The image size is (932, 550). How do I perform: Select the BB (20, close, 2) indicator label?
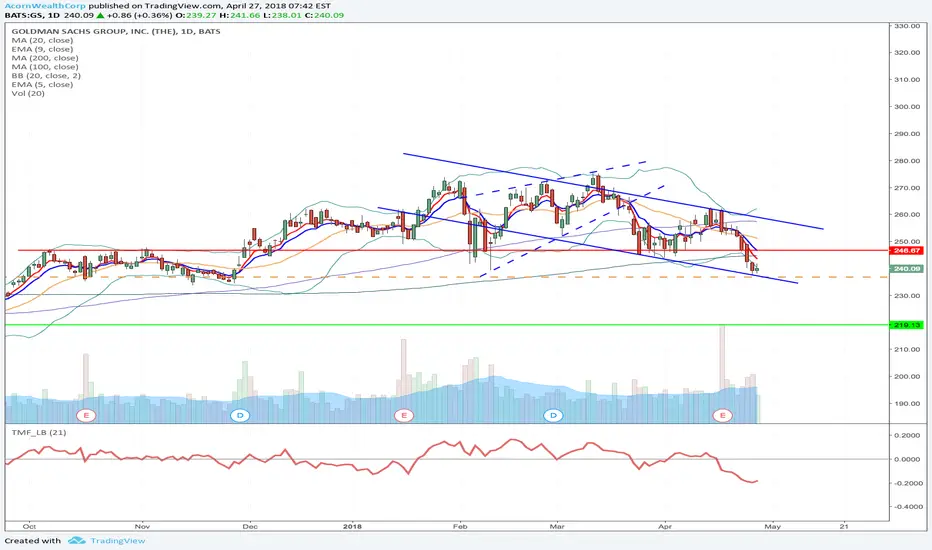coord(46,76)
